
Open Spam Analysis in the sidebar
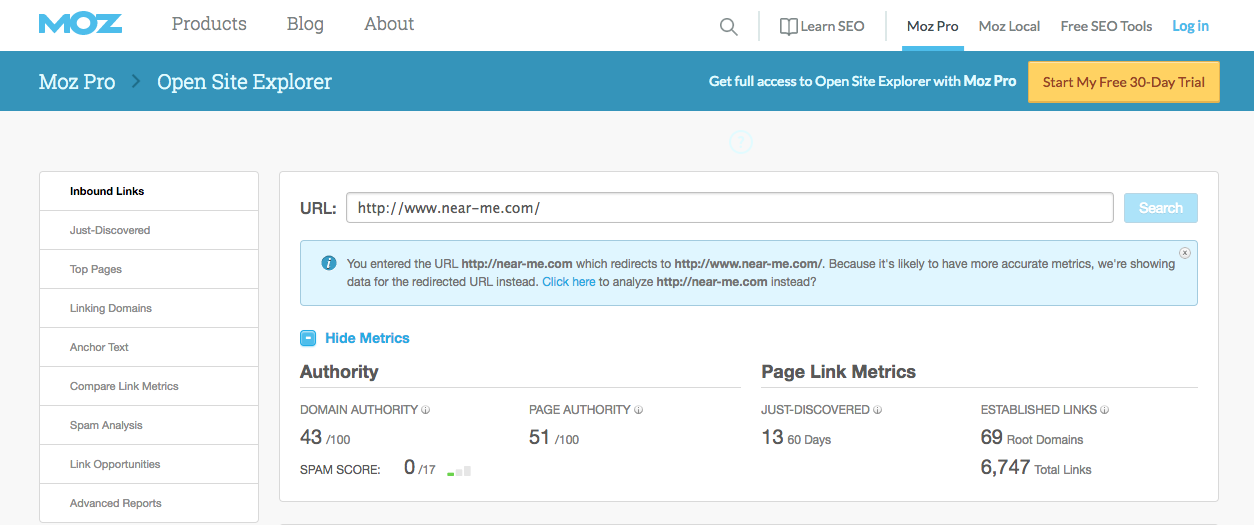click(149, 425)
